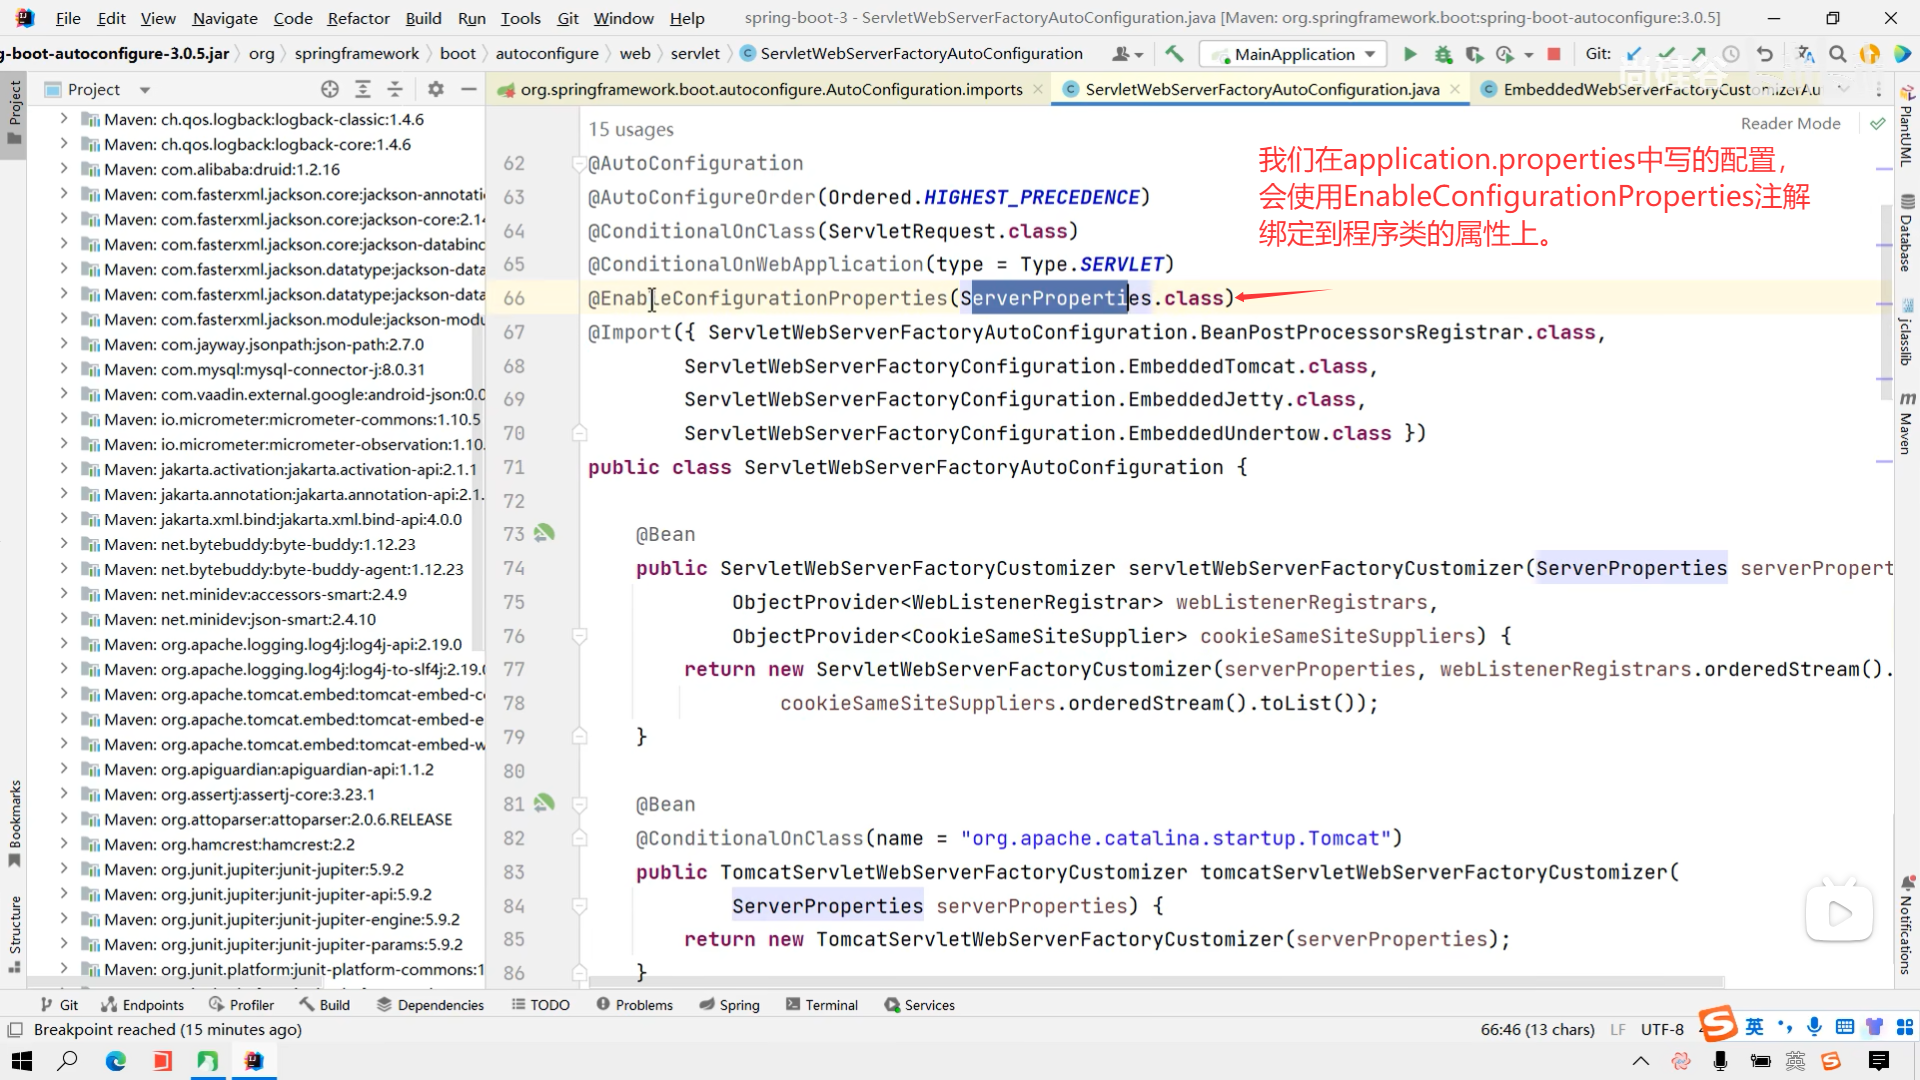Image resolution: width=1920 pixels, height=1080 pixels.
Task: Click the Build project hammer icon
Action: (1174, 54)
